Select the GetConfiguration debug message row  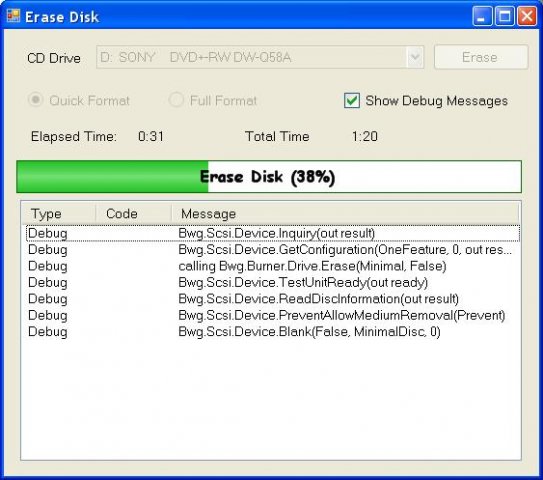(x=273, y=250)
